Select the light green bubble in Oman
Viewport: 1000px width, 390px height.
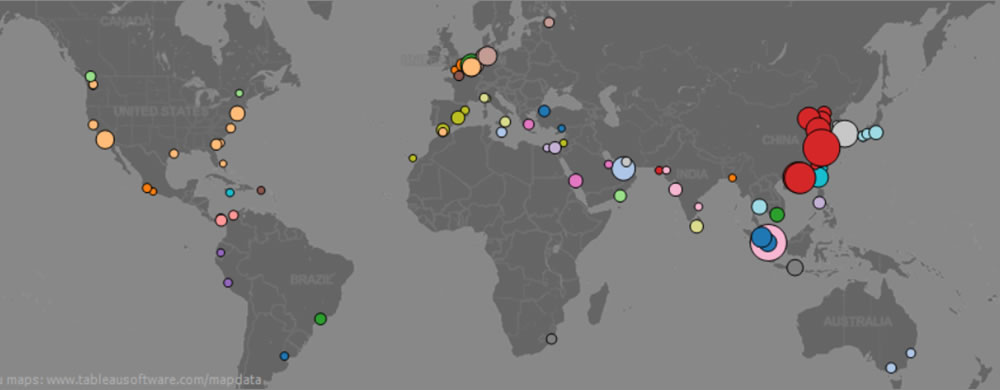(x=620, y=196)
